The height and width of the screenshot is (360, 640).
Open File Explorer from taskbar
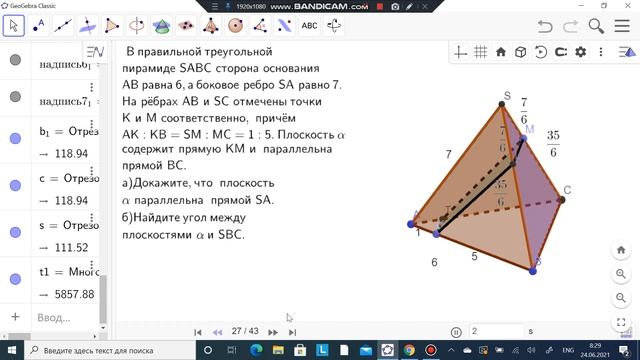pyautogui.click(x=278, y=350)
